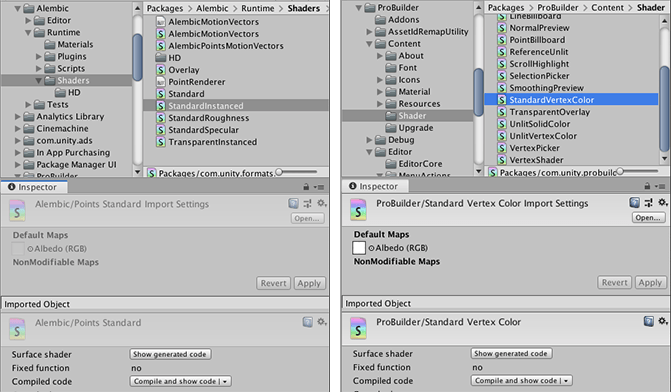Click the VertexPicker shader icon
The height and width of the screenshot is (392, 671).
point(502,148)
